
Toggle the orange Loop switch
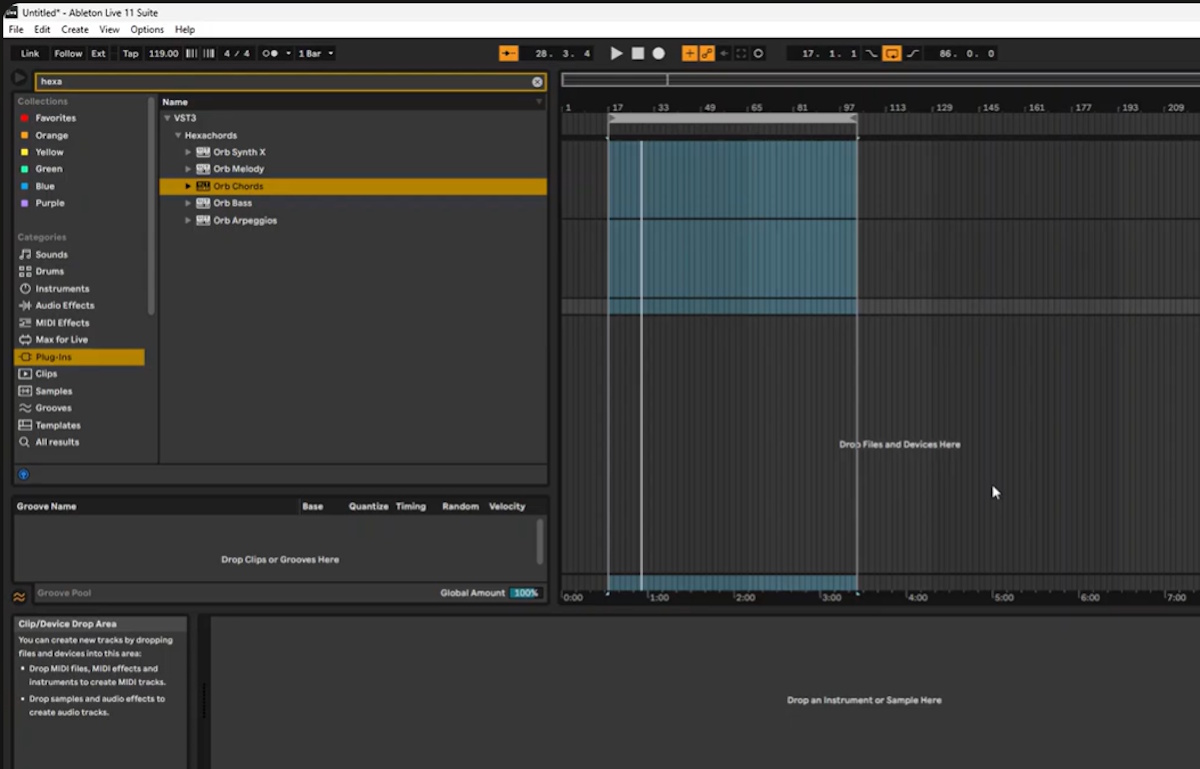tap(892, 53)
